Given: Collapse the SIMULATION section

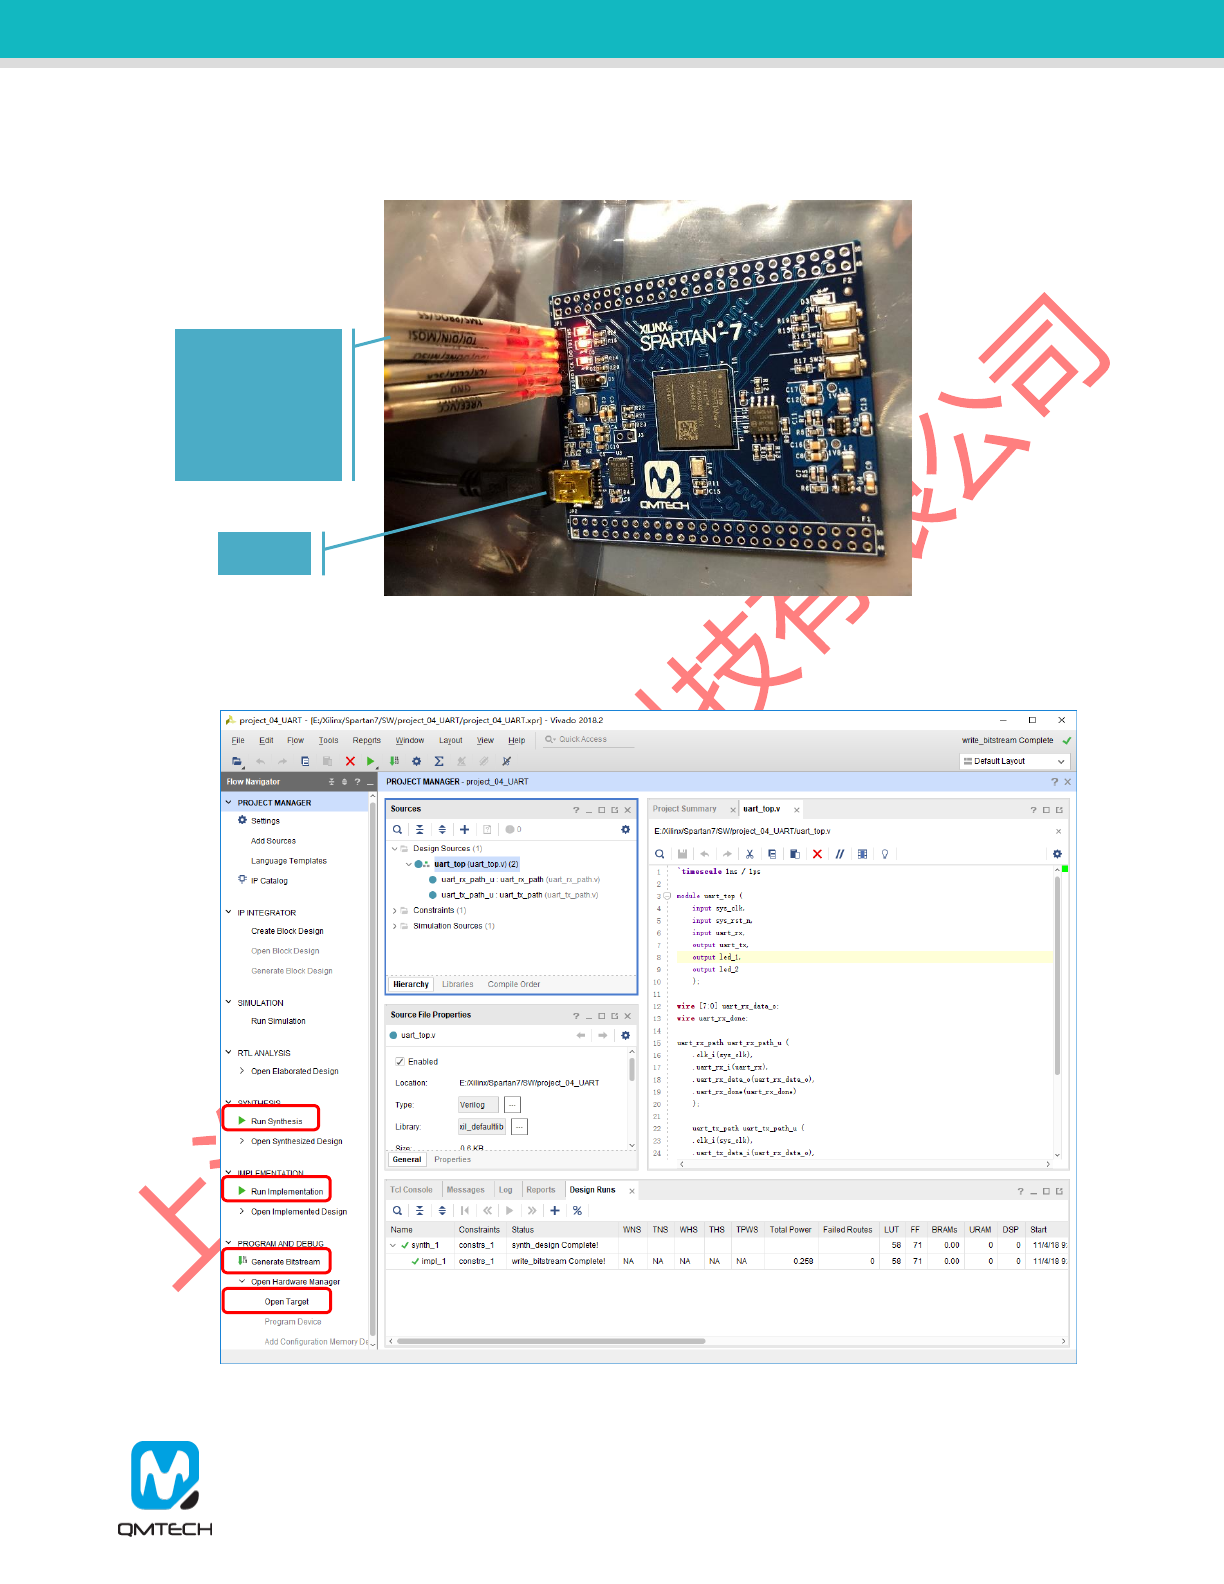Looking at the screenshot, I should (228, 1002).
